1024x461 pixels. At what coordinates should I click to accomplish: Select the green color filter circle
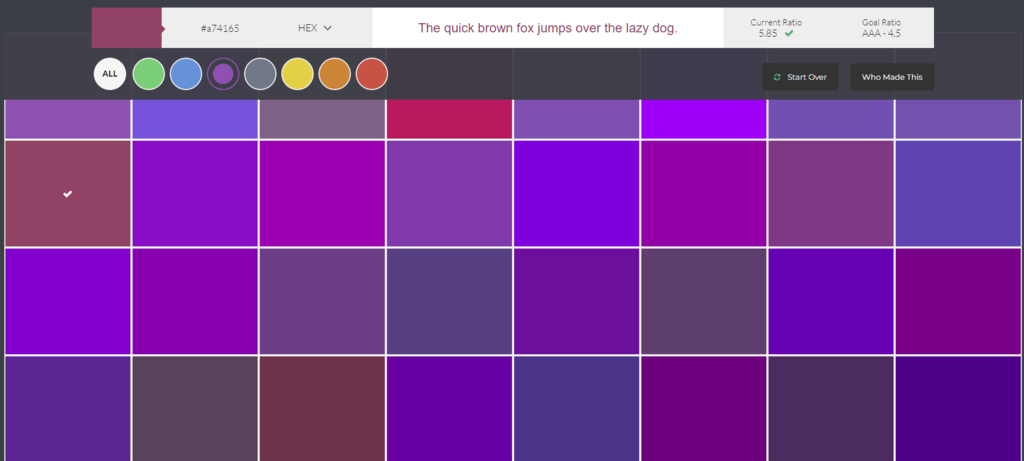[x=148, y=74]
